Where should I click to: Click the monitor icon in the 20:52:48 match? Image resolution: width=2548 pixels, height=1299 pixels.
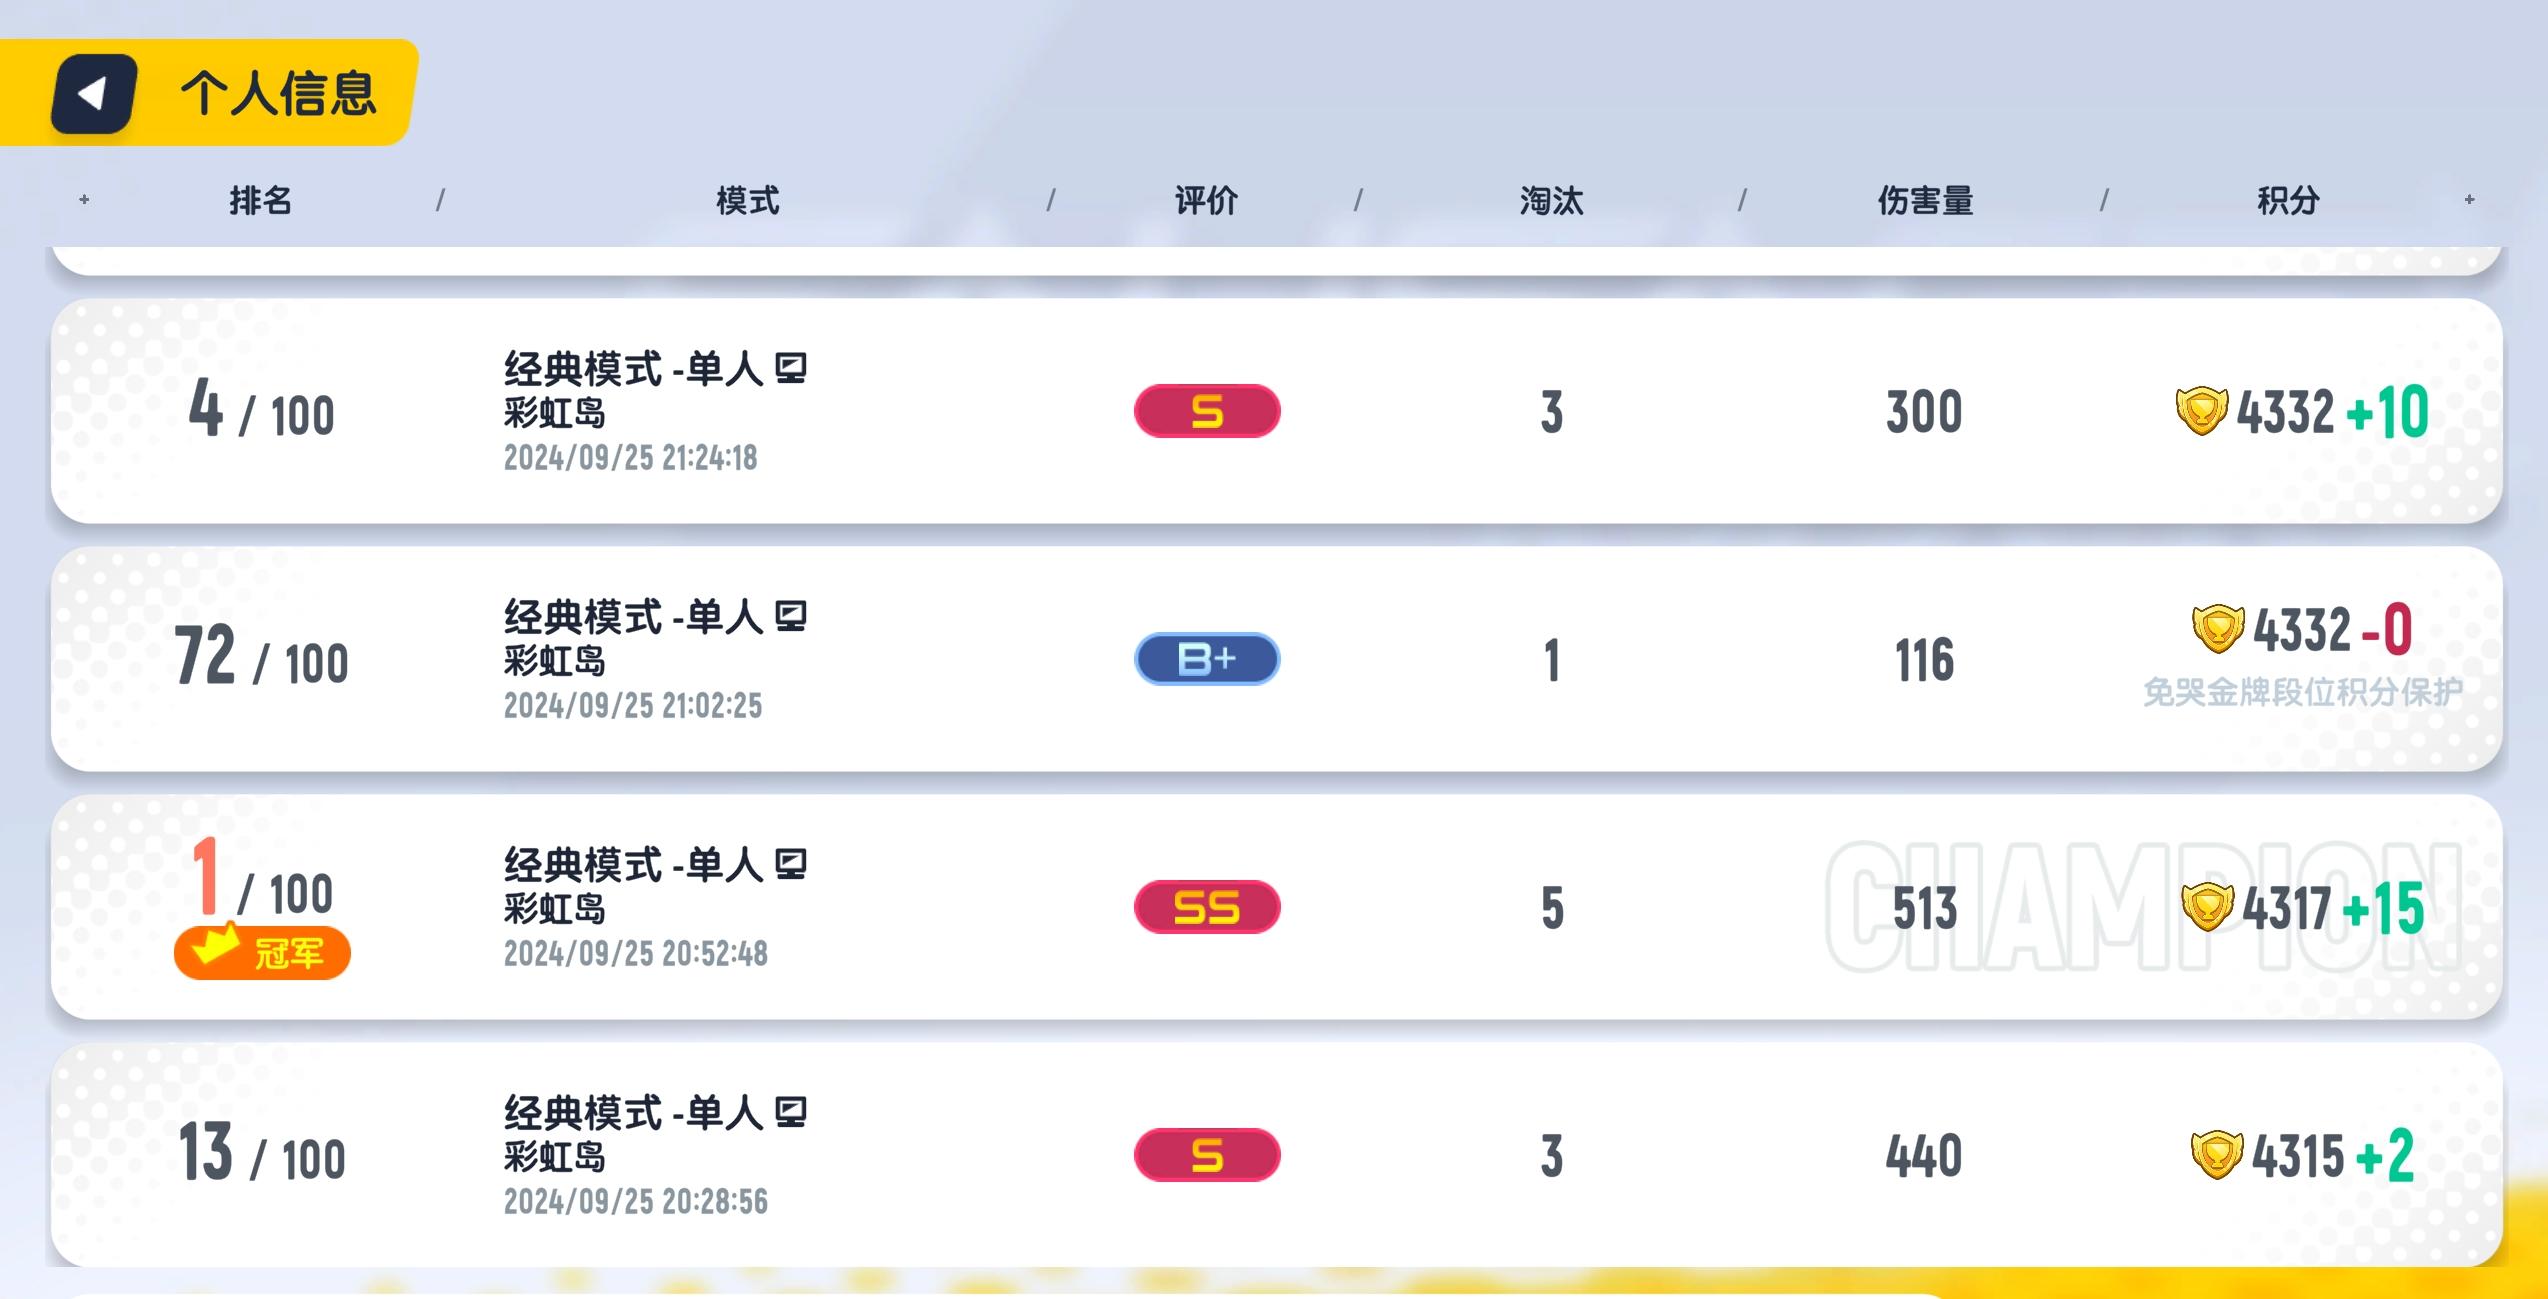click(x=791, y=864)
